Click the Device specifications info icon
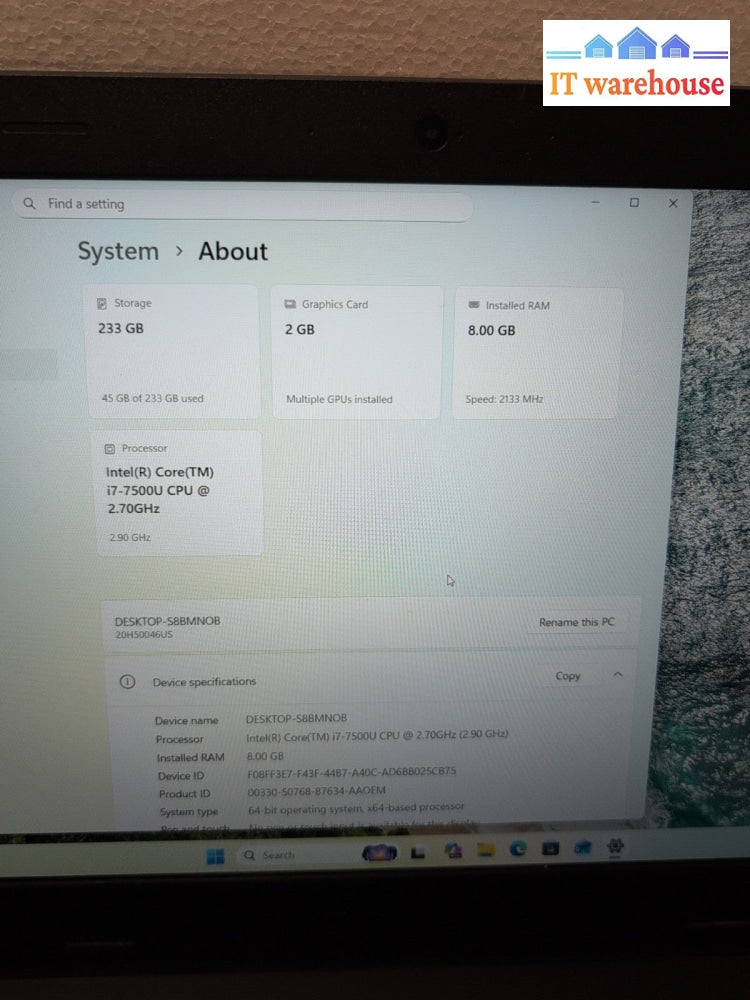Viewport: 750px width, 1000px height. pyautogui.click(x=128, y=682)
